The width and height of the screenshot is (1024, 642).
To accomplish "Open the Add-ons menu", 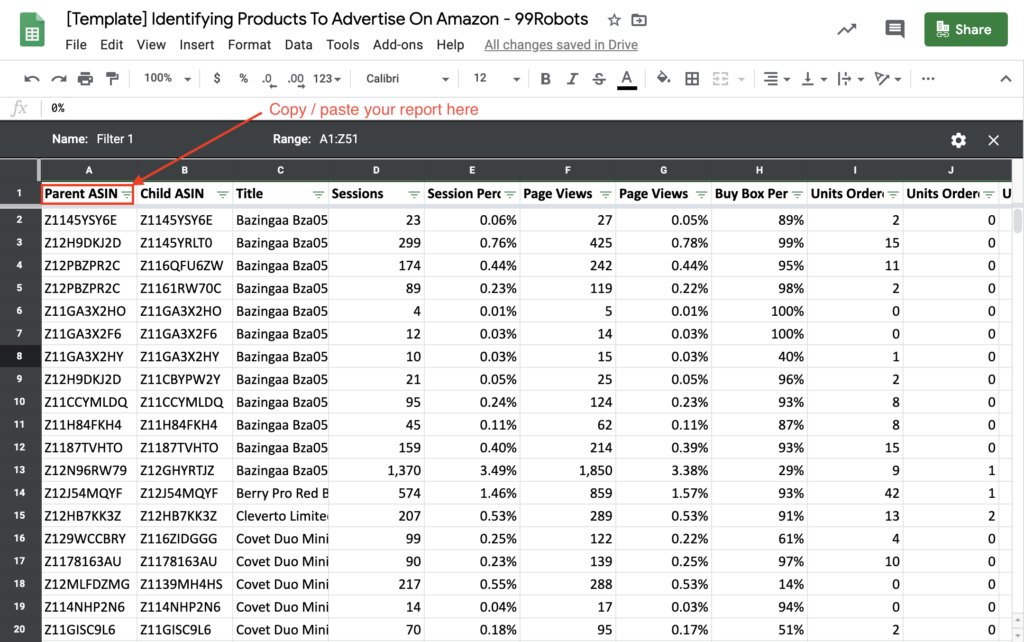I will 397,45.
